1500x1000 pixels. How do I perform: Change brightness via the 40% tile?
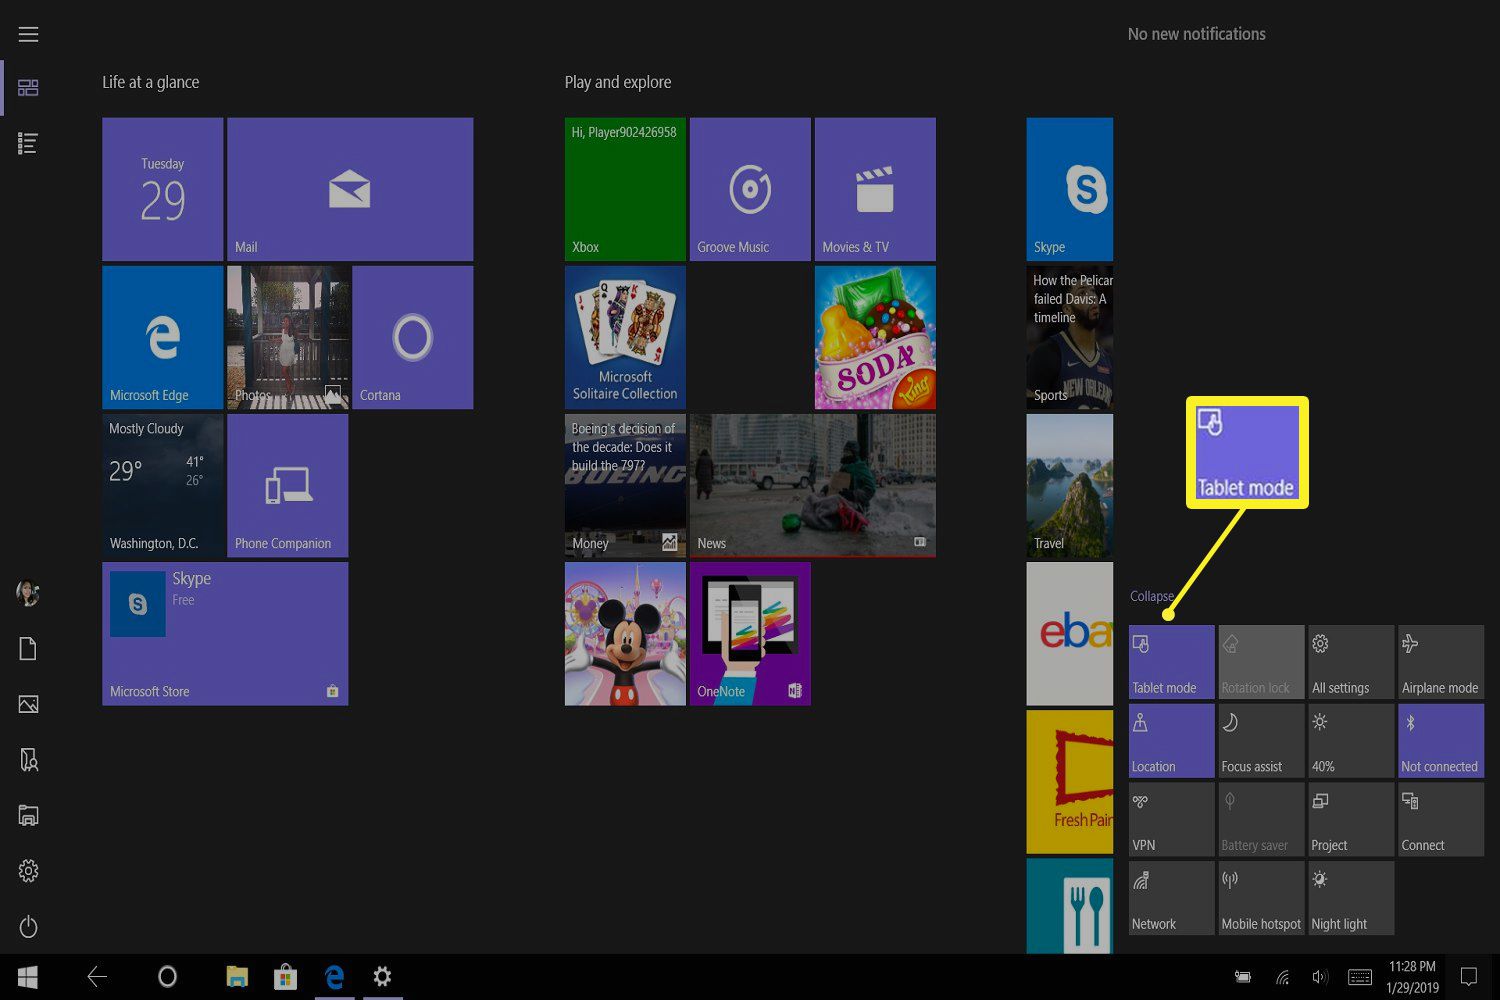1351,741
